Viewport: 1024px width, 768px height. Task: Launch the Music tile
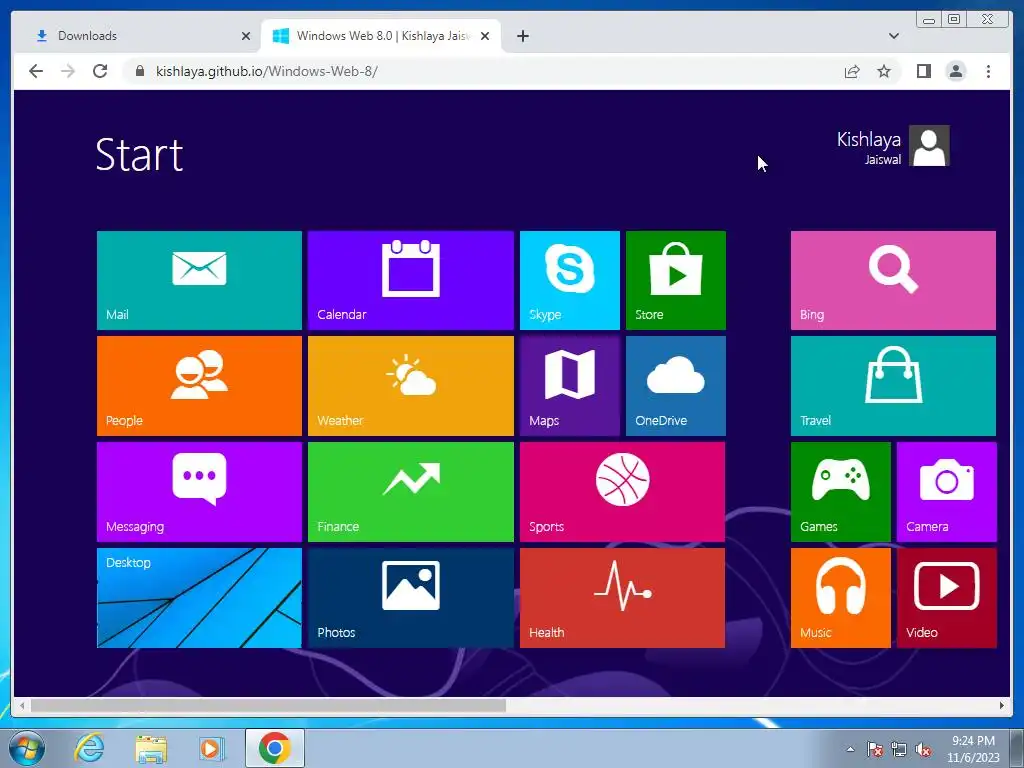(x=840, y=598)
